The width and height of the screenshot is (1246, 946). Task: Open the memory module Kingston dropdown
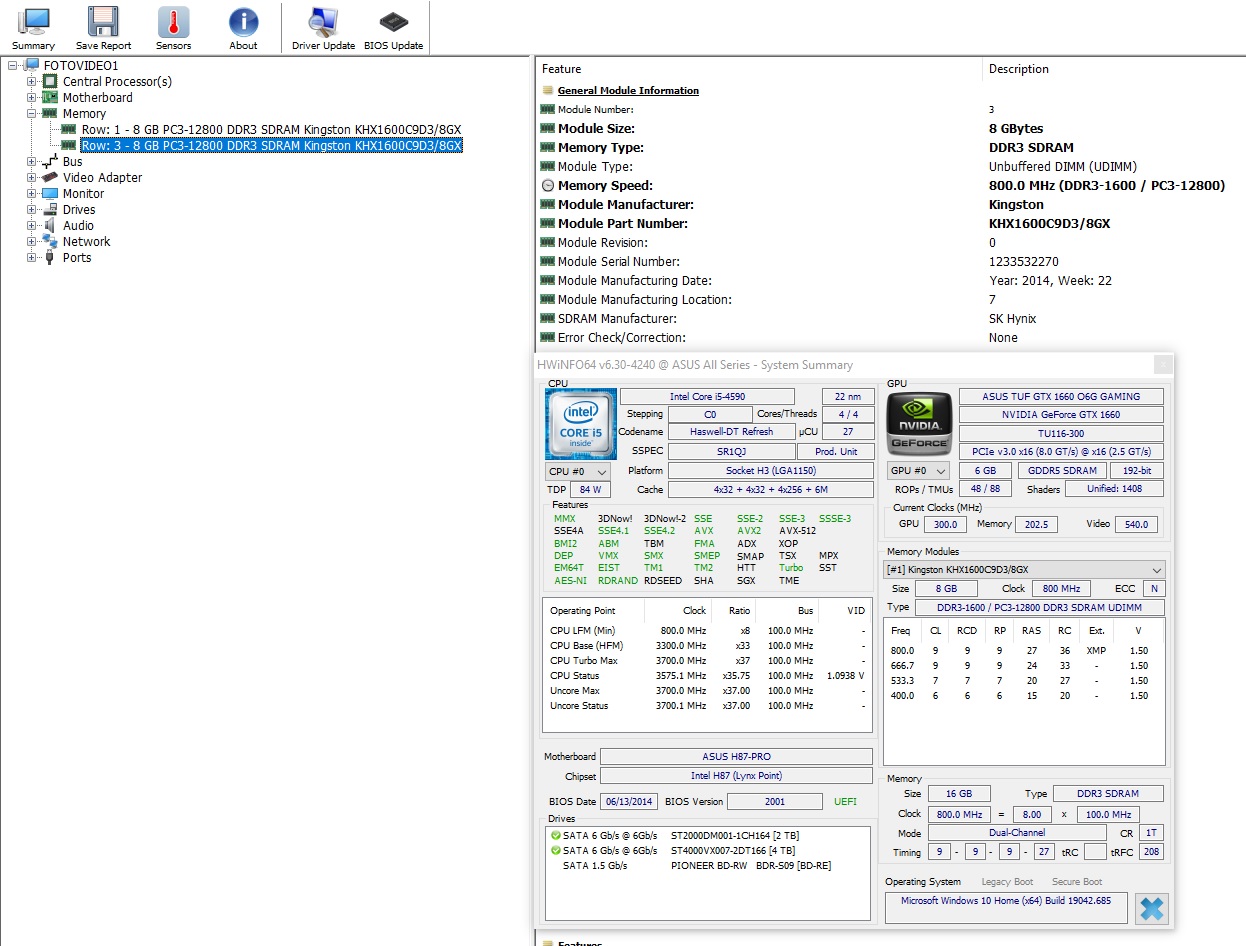[1024, 569]
